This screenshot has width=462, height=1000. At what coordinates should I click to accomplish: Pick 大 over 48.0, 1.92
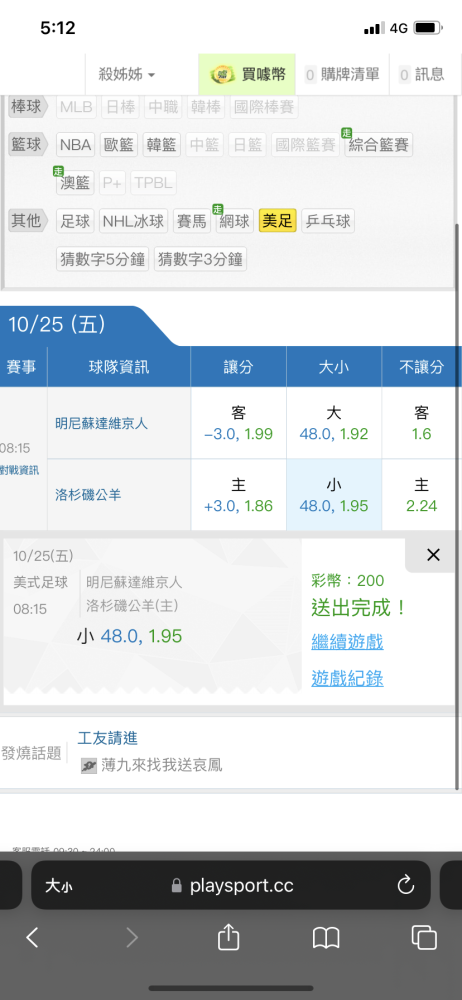[x=334, y=423]
